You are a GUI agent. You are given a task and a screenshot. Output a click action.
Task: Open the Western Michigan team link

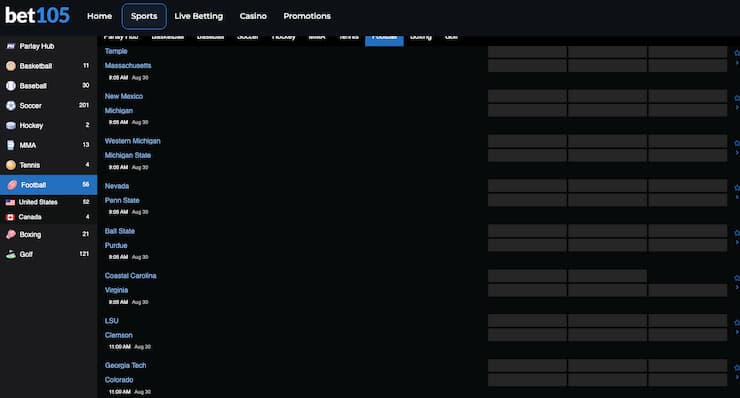coord(133,141)
